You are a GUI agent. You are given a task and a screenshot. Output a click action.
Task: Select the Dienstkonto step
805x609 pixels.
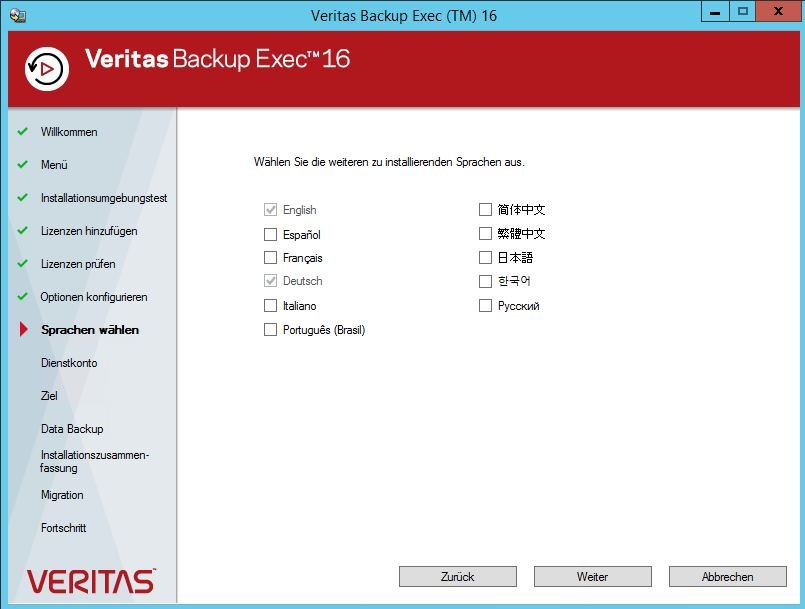[x=69, y=363]
